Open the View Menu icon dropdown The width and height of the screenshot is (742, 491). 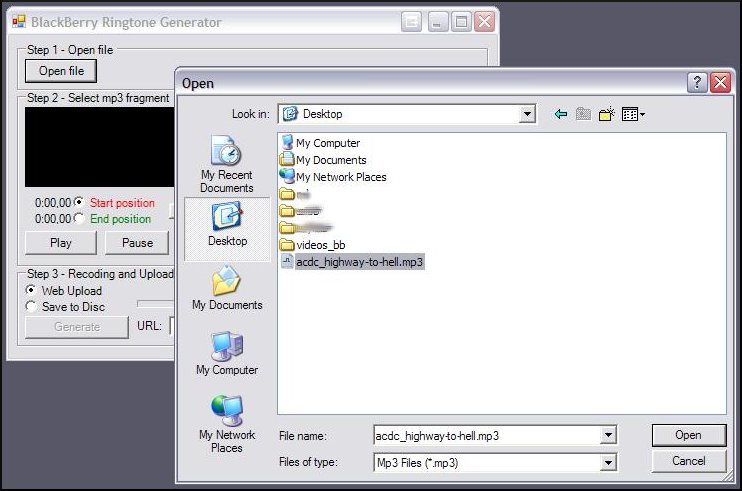pos(633,114)
